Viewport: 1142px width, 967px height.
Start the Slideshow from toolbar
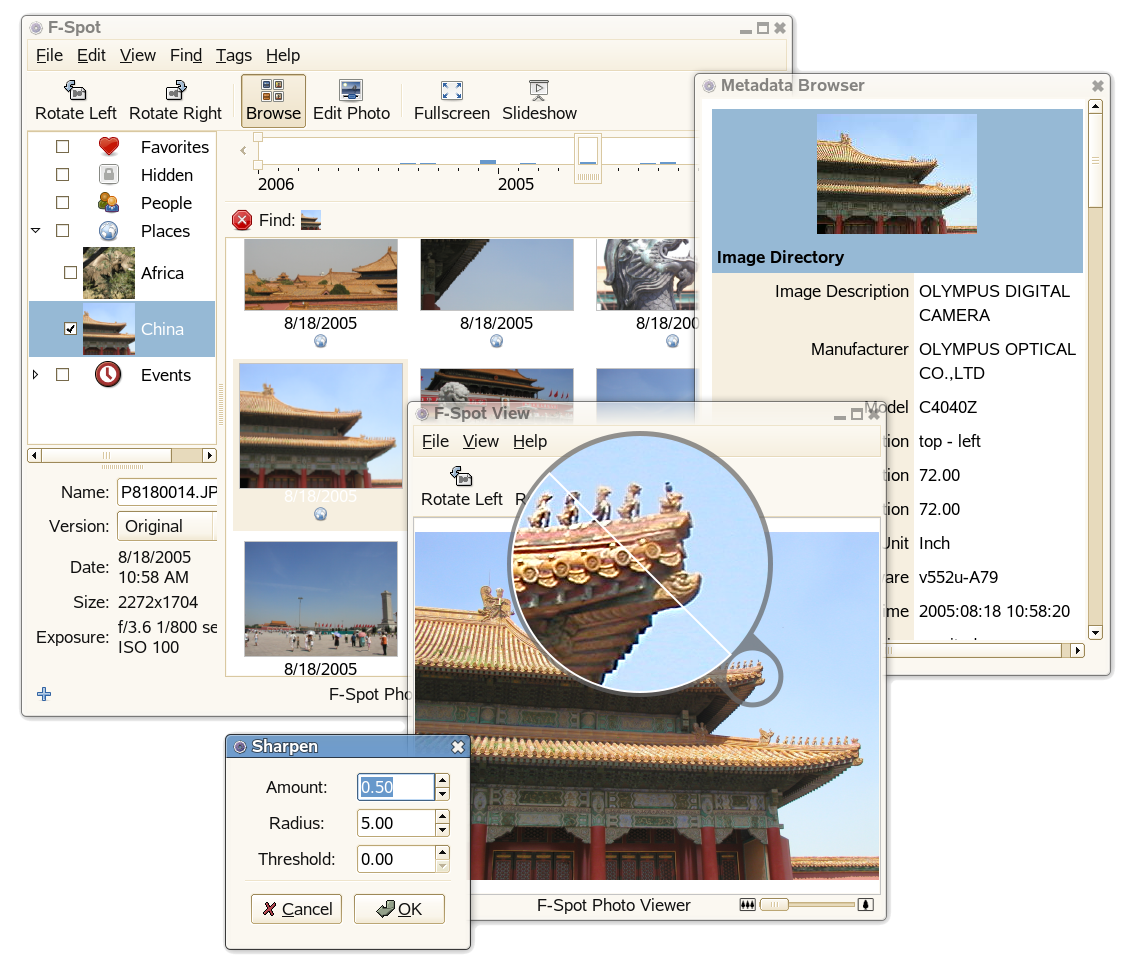tap(539, 100)
